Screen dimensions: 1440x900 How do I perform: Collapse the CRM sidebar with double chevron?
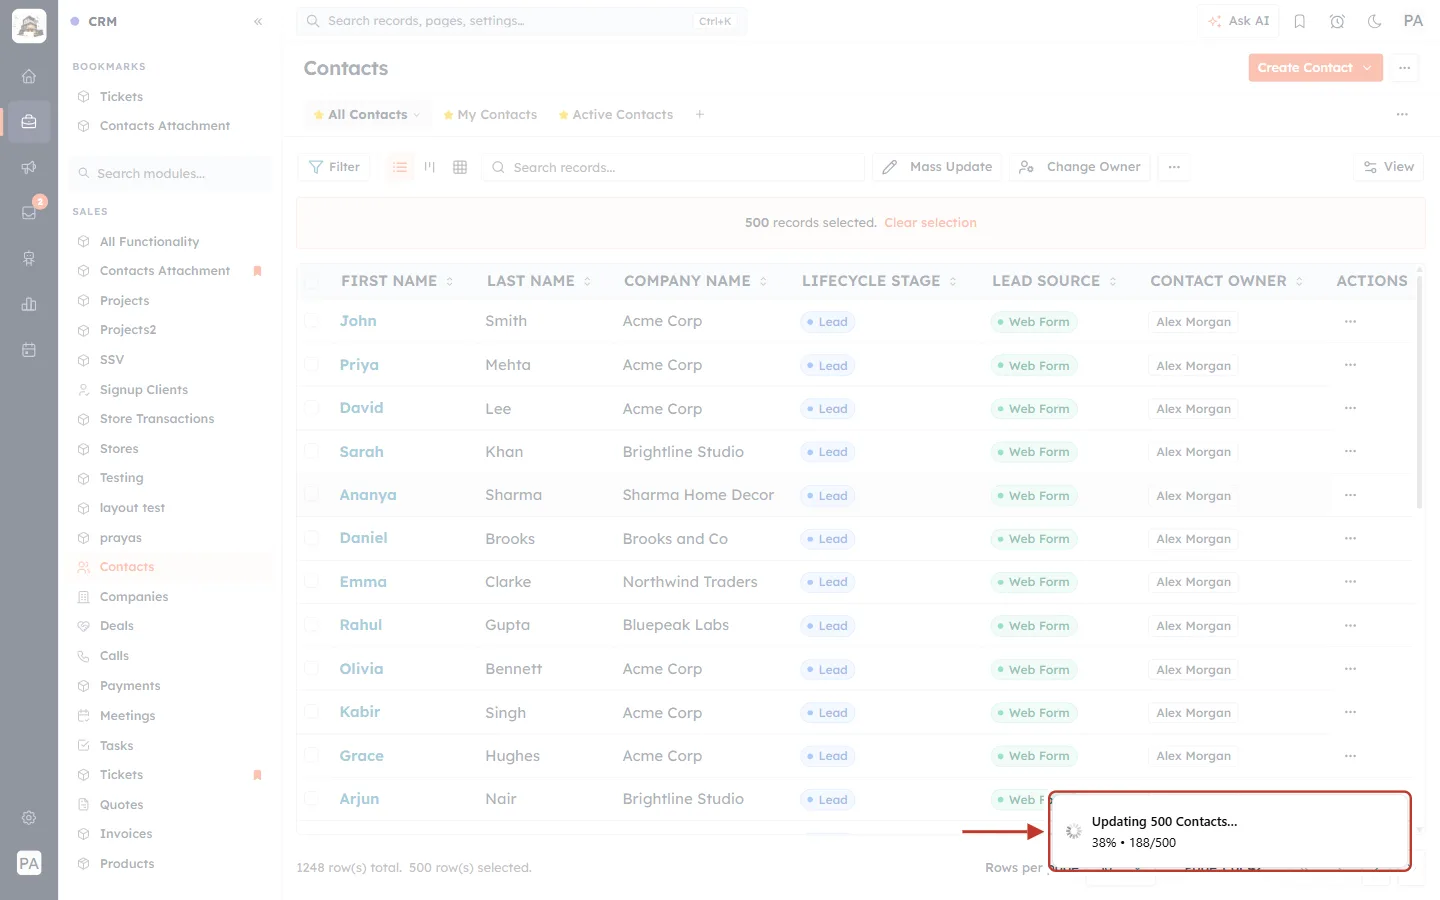point(258,21)
